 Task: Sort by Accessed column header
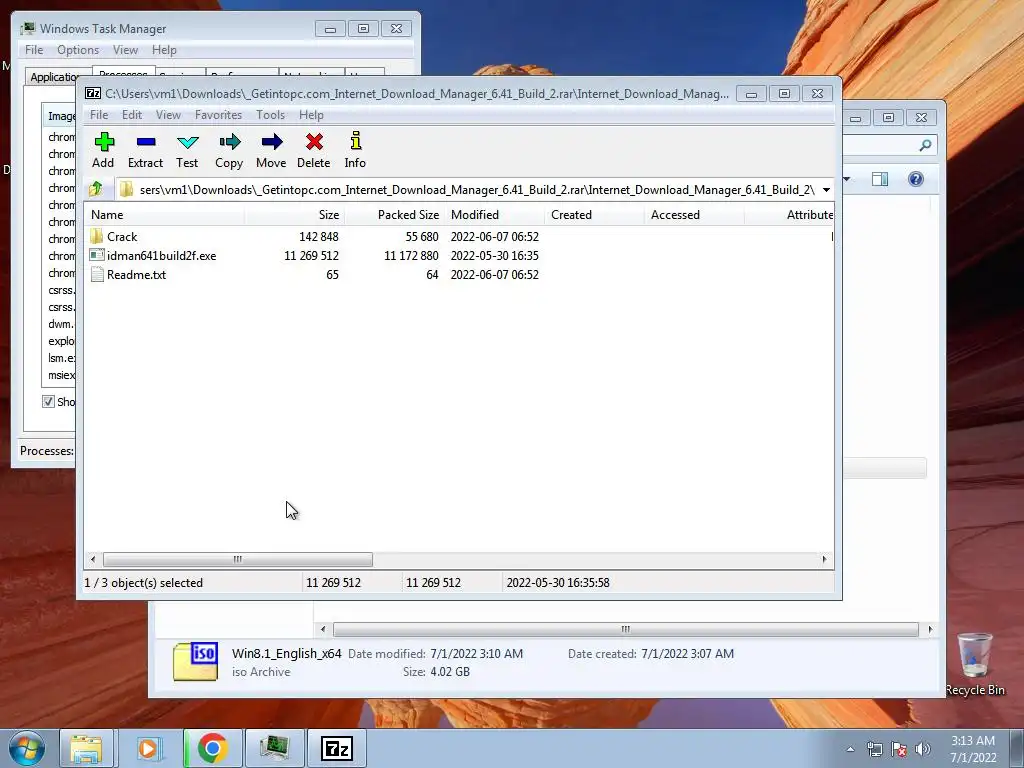click(x=694, y=214)
